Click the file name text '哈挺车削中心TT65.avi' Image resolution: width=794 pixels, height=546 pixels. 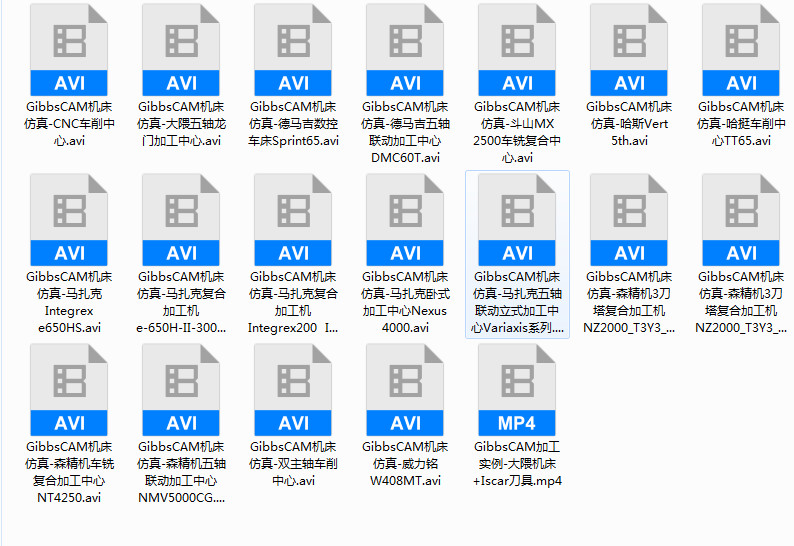(741, 124)
